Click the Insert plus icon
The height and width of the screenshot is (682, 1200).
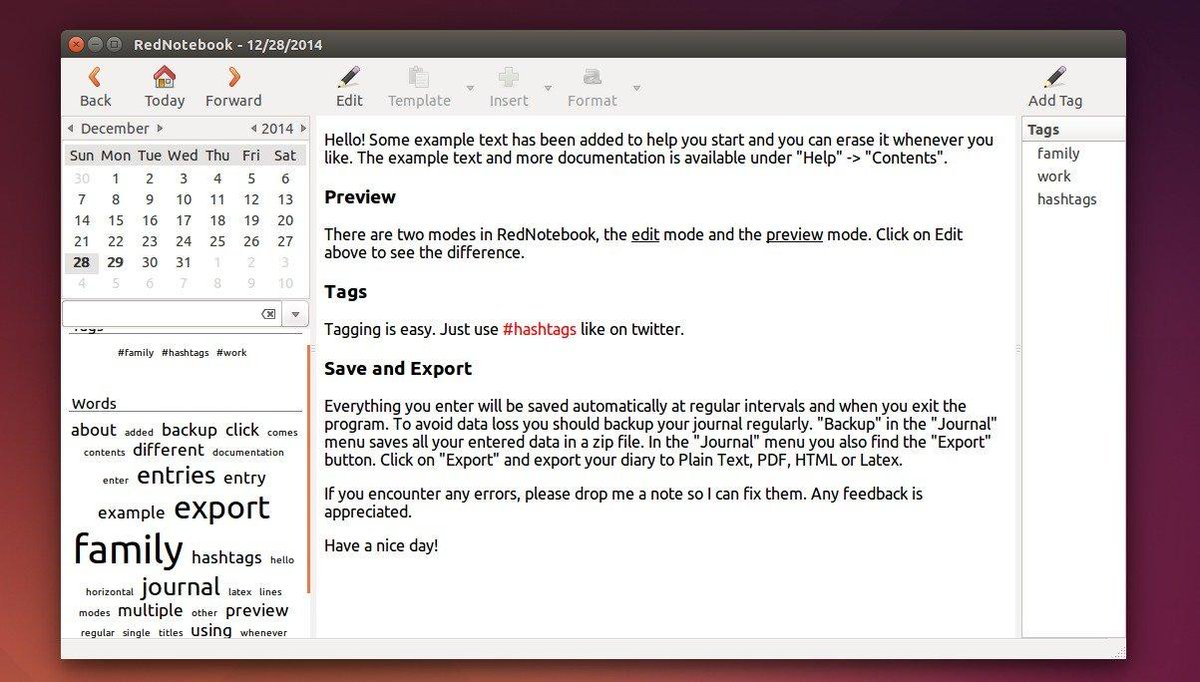[509, 78]
